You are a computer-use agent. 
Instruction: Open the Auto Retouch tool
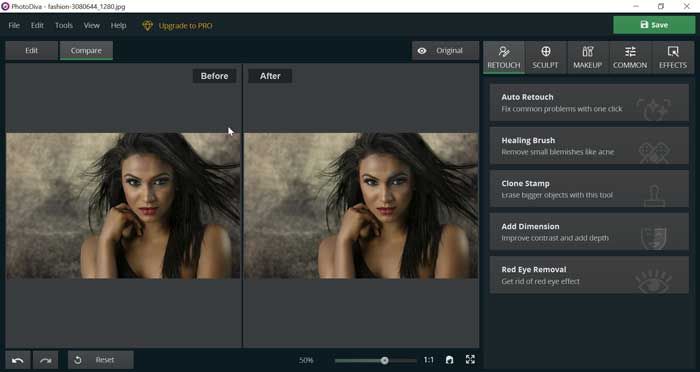(589, 103)
